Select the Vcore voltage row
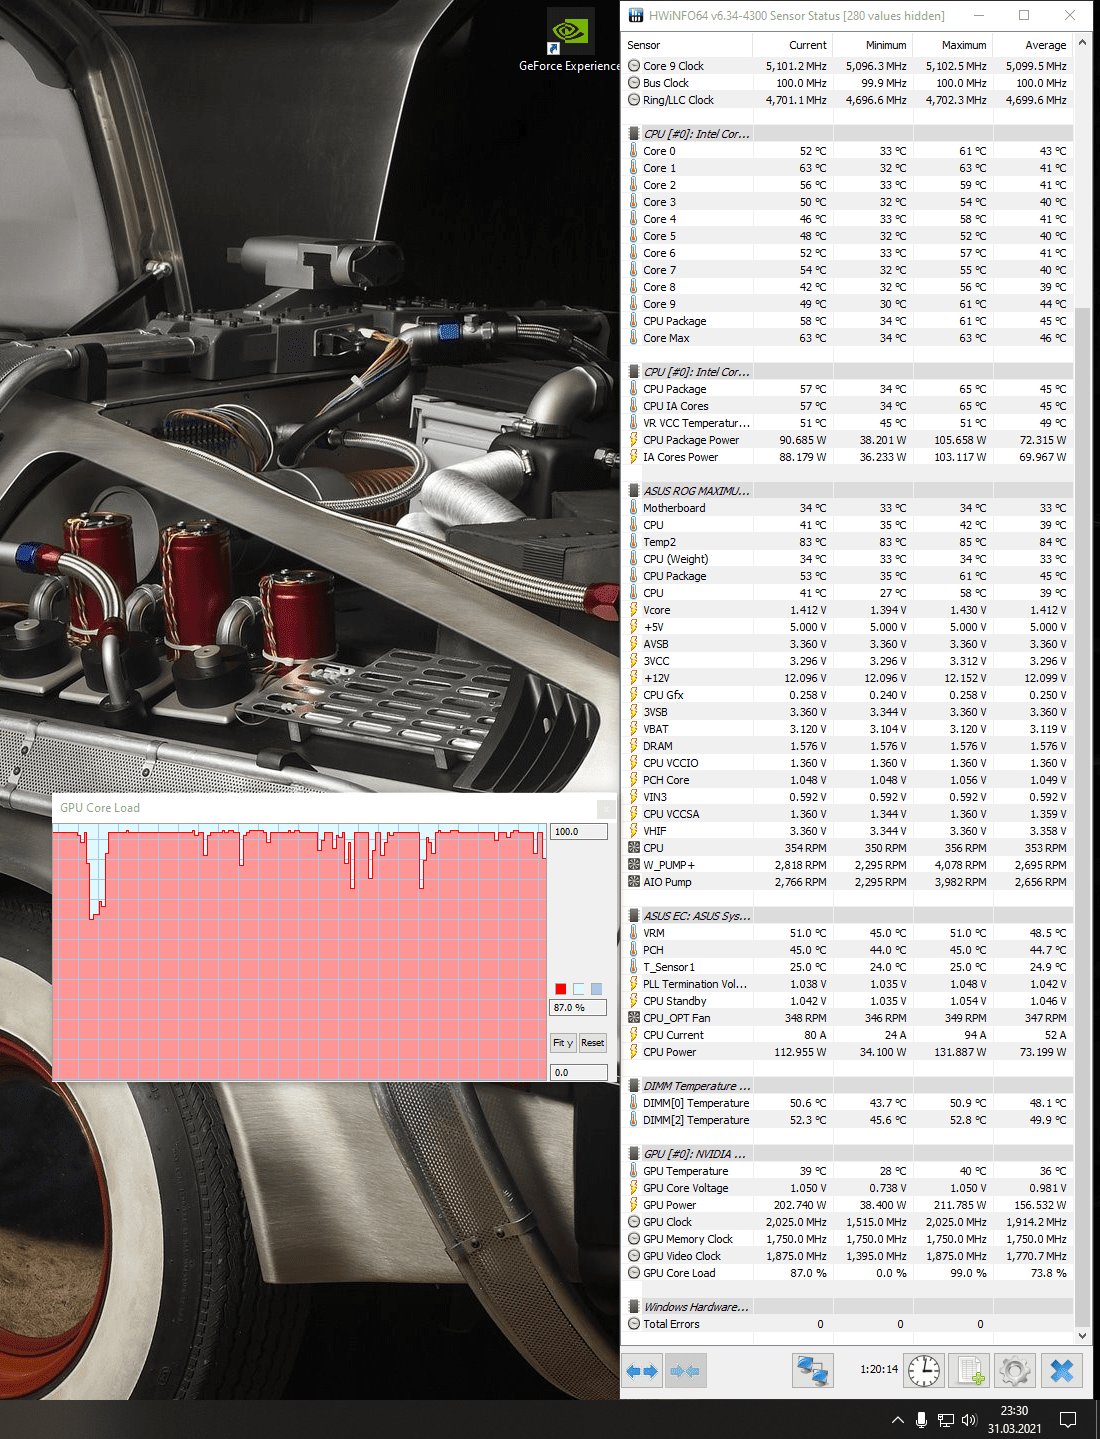The width and height of the screenshot is (1100, 1439). point(847,610)
